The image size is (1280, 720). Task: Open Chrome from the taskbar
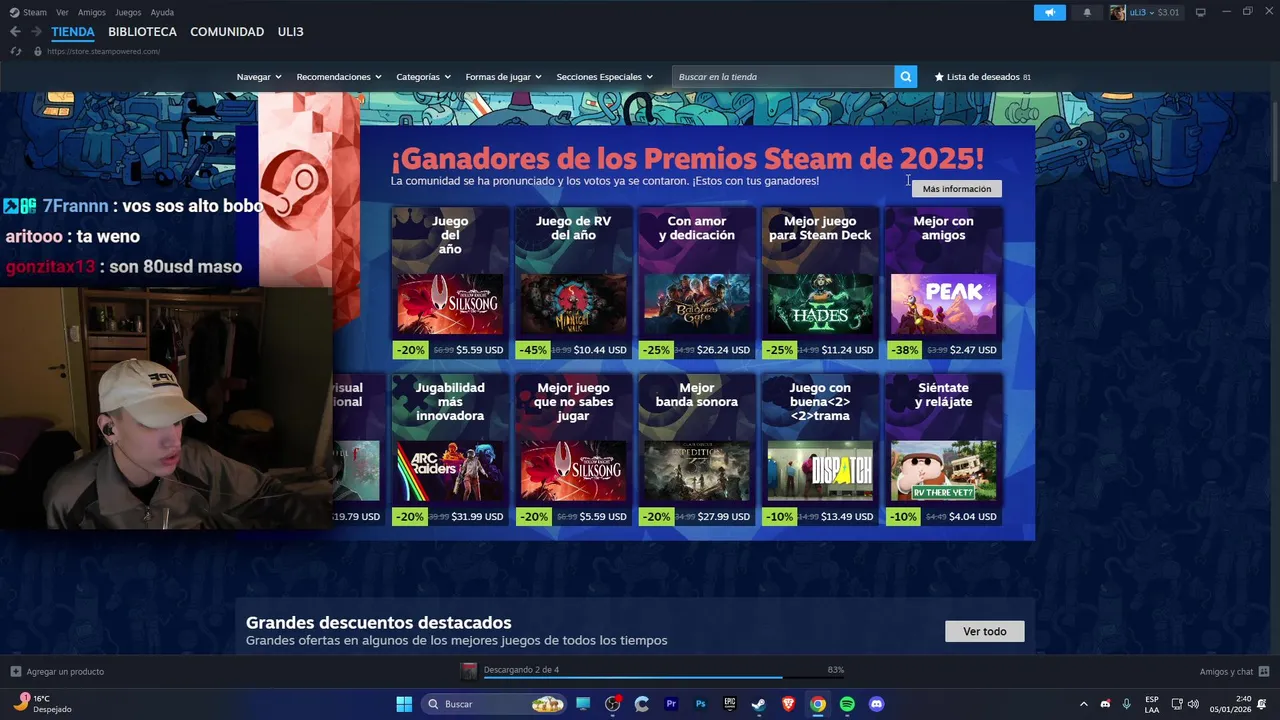pyautogui.click(x=818, y=704)
